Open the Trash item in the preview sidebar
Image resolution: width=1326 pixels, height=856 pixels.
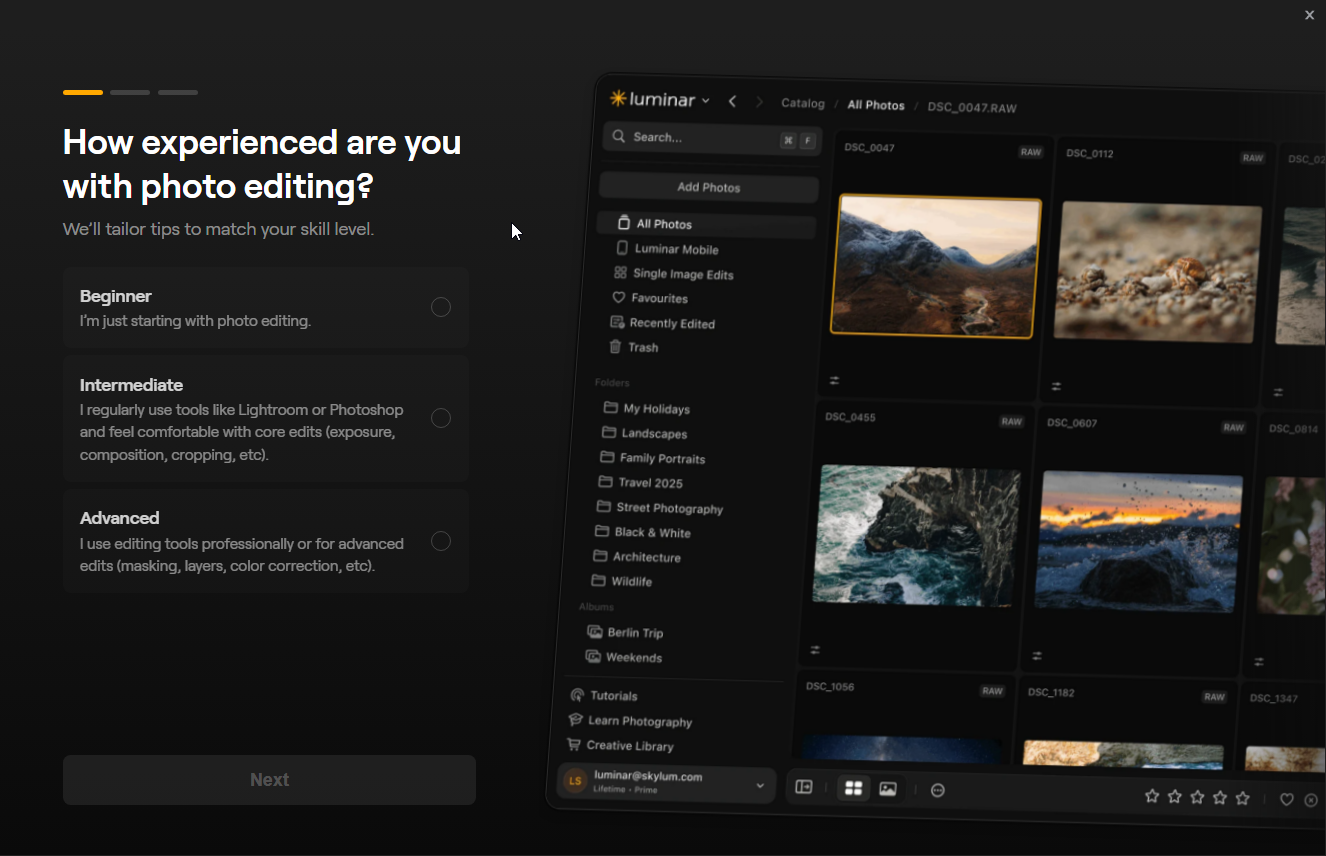[633, 347]
